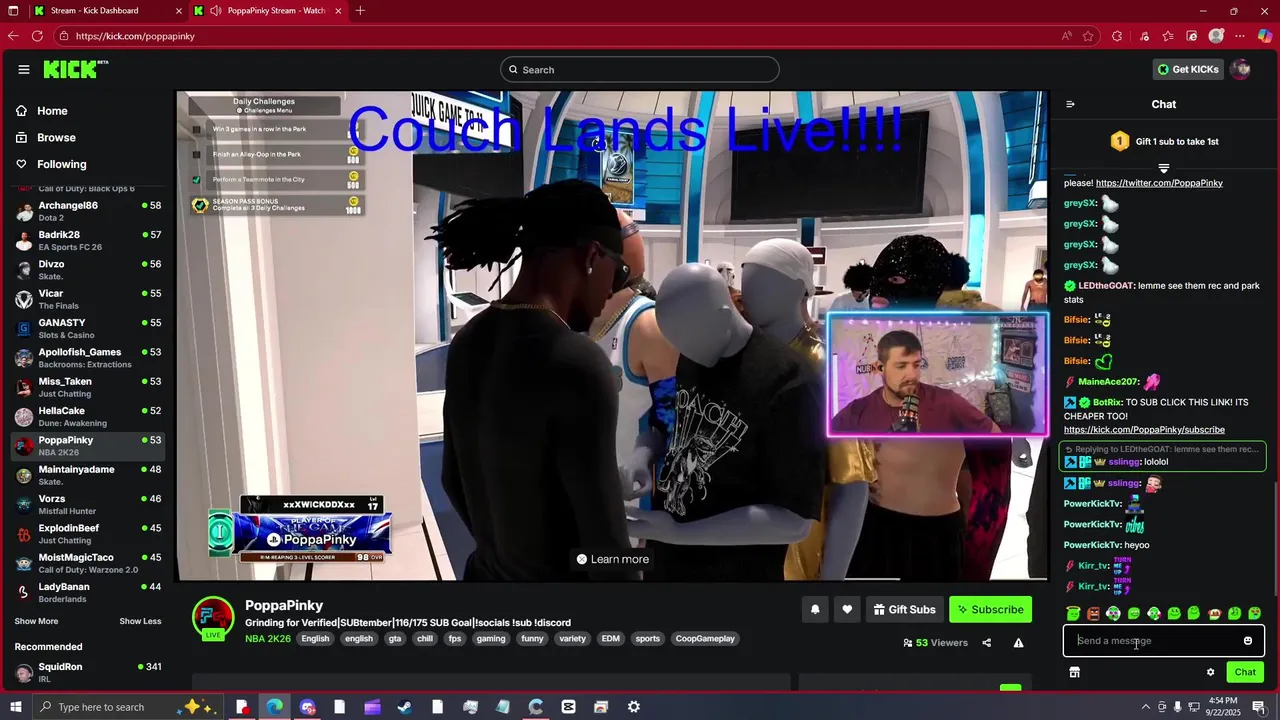Image resolution: width=1280 pixels, height=720 pixels.
Task: Click NBA 2K26 category link
Action: 268,639
